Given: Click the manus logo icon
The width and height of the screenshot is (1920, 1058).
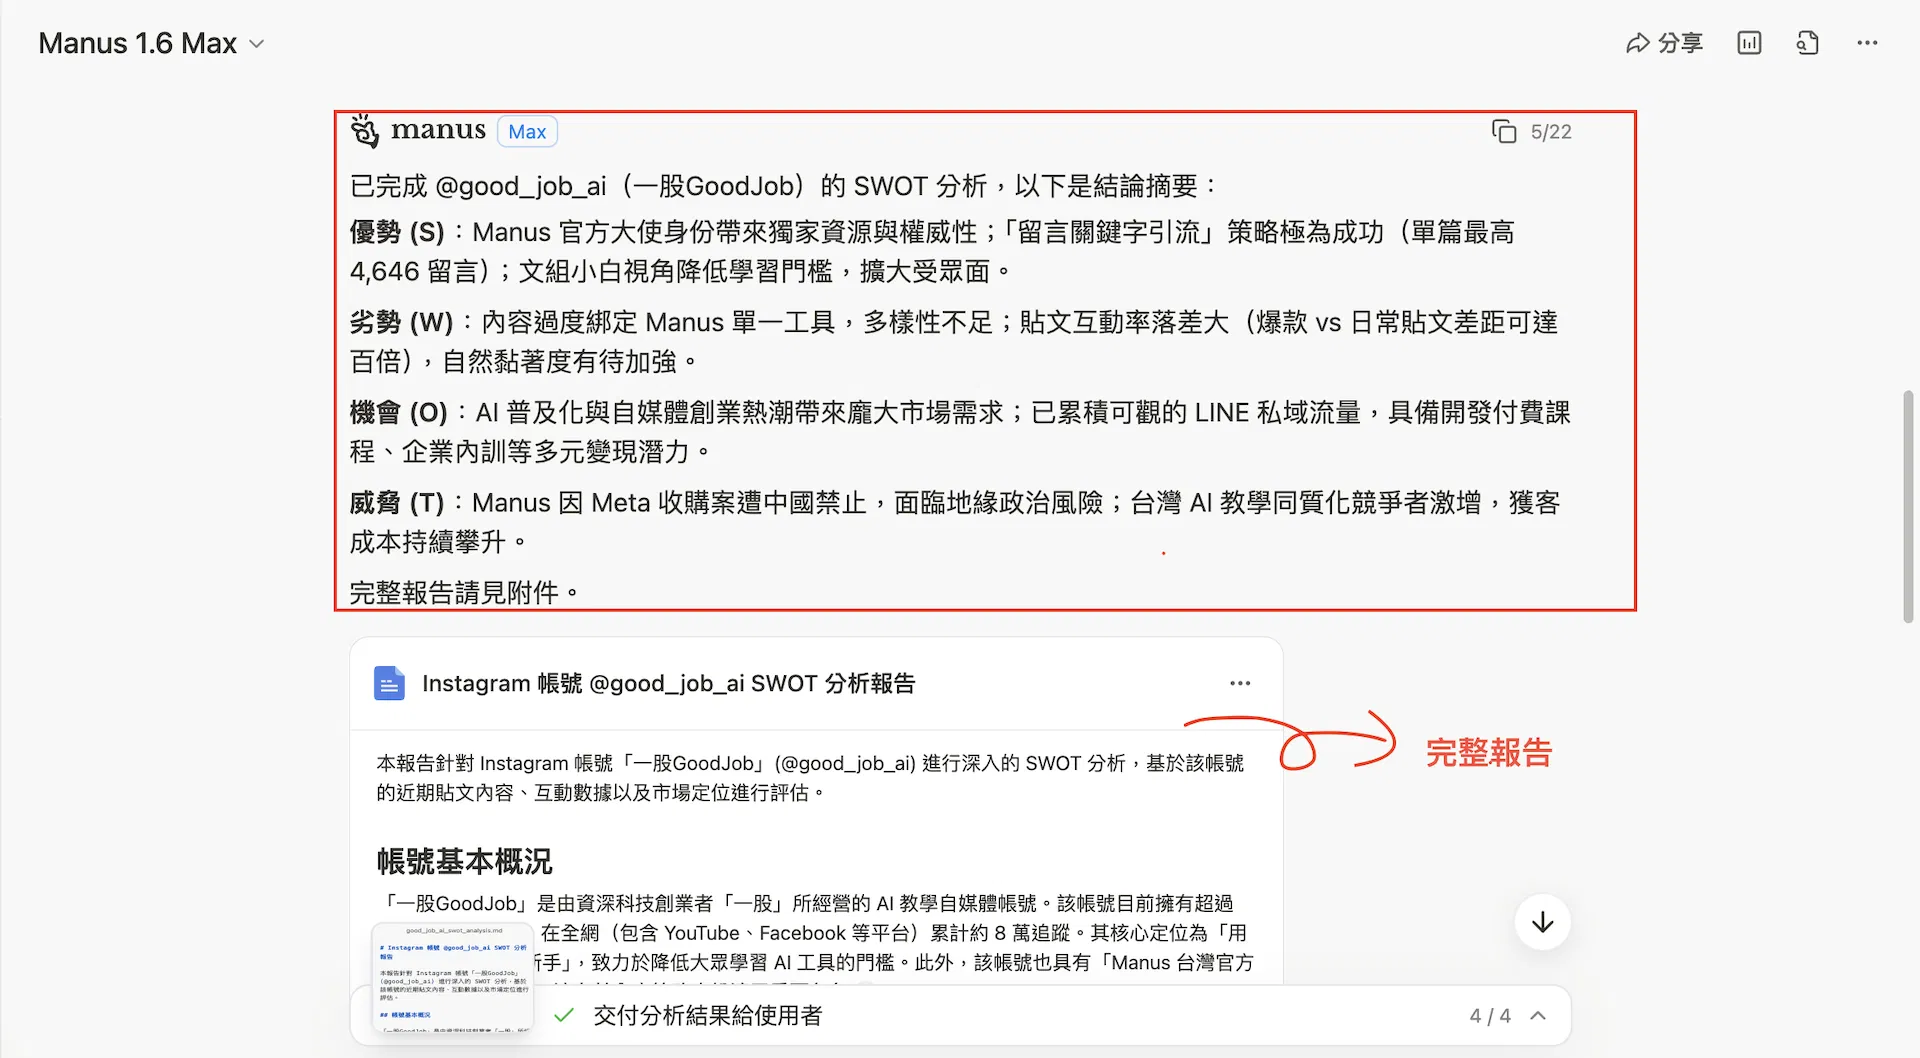Looking at the screenshot, I should tap(365, 131).
